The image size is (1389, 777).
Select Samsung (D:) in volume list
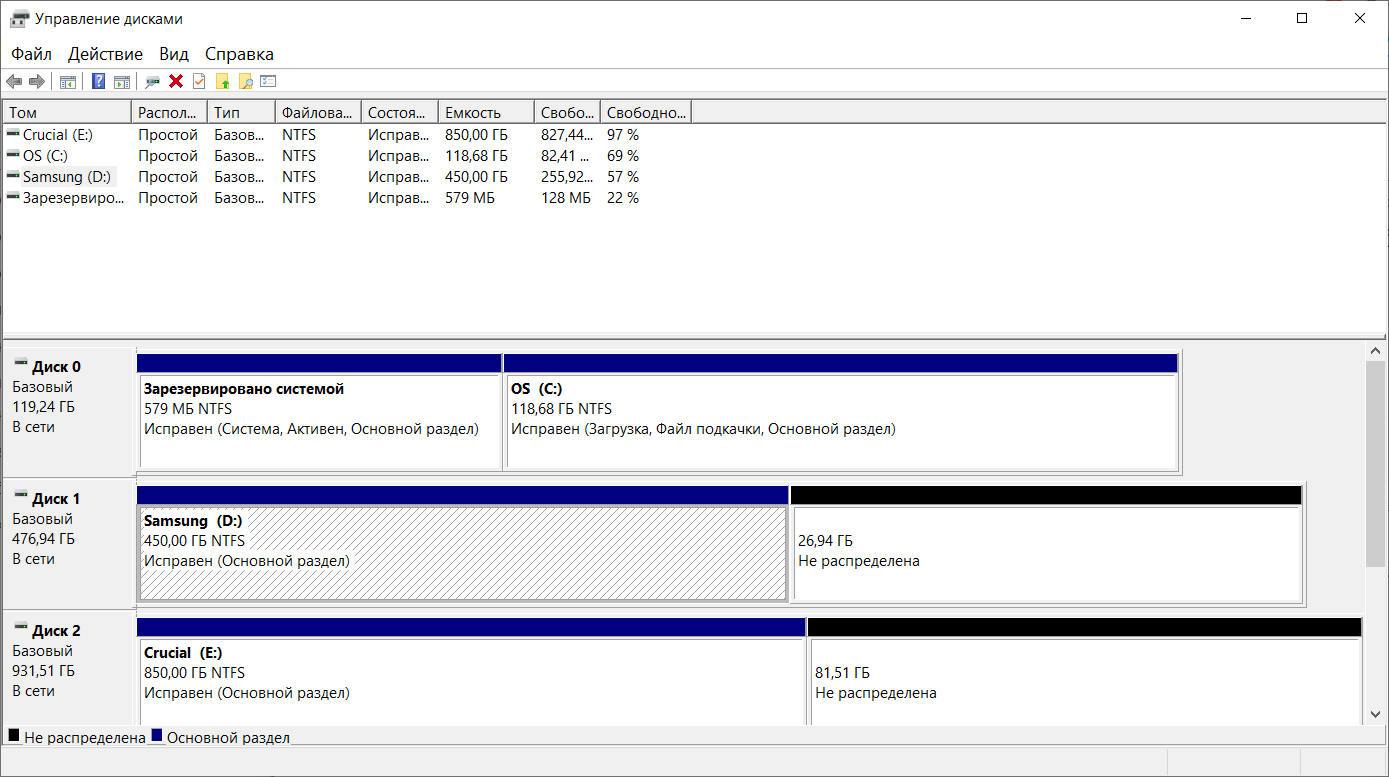(x=68, y=176)
